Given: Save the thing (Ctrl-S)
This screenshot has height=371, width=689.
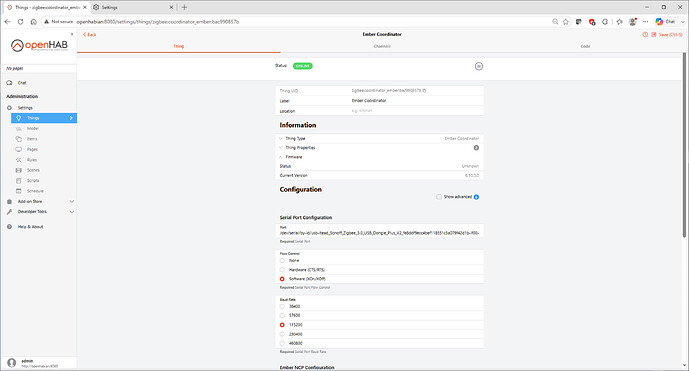Looking at the screenshot, I should pyautogui.click(x=667, y=34).
